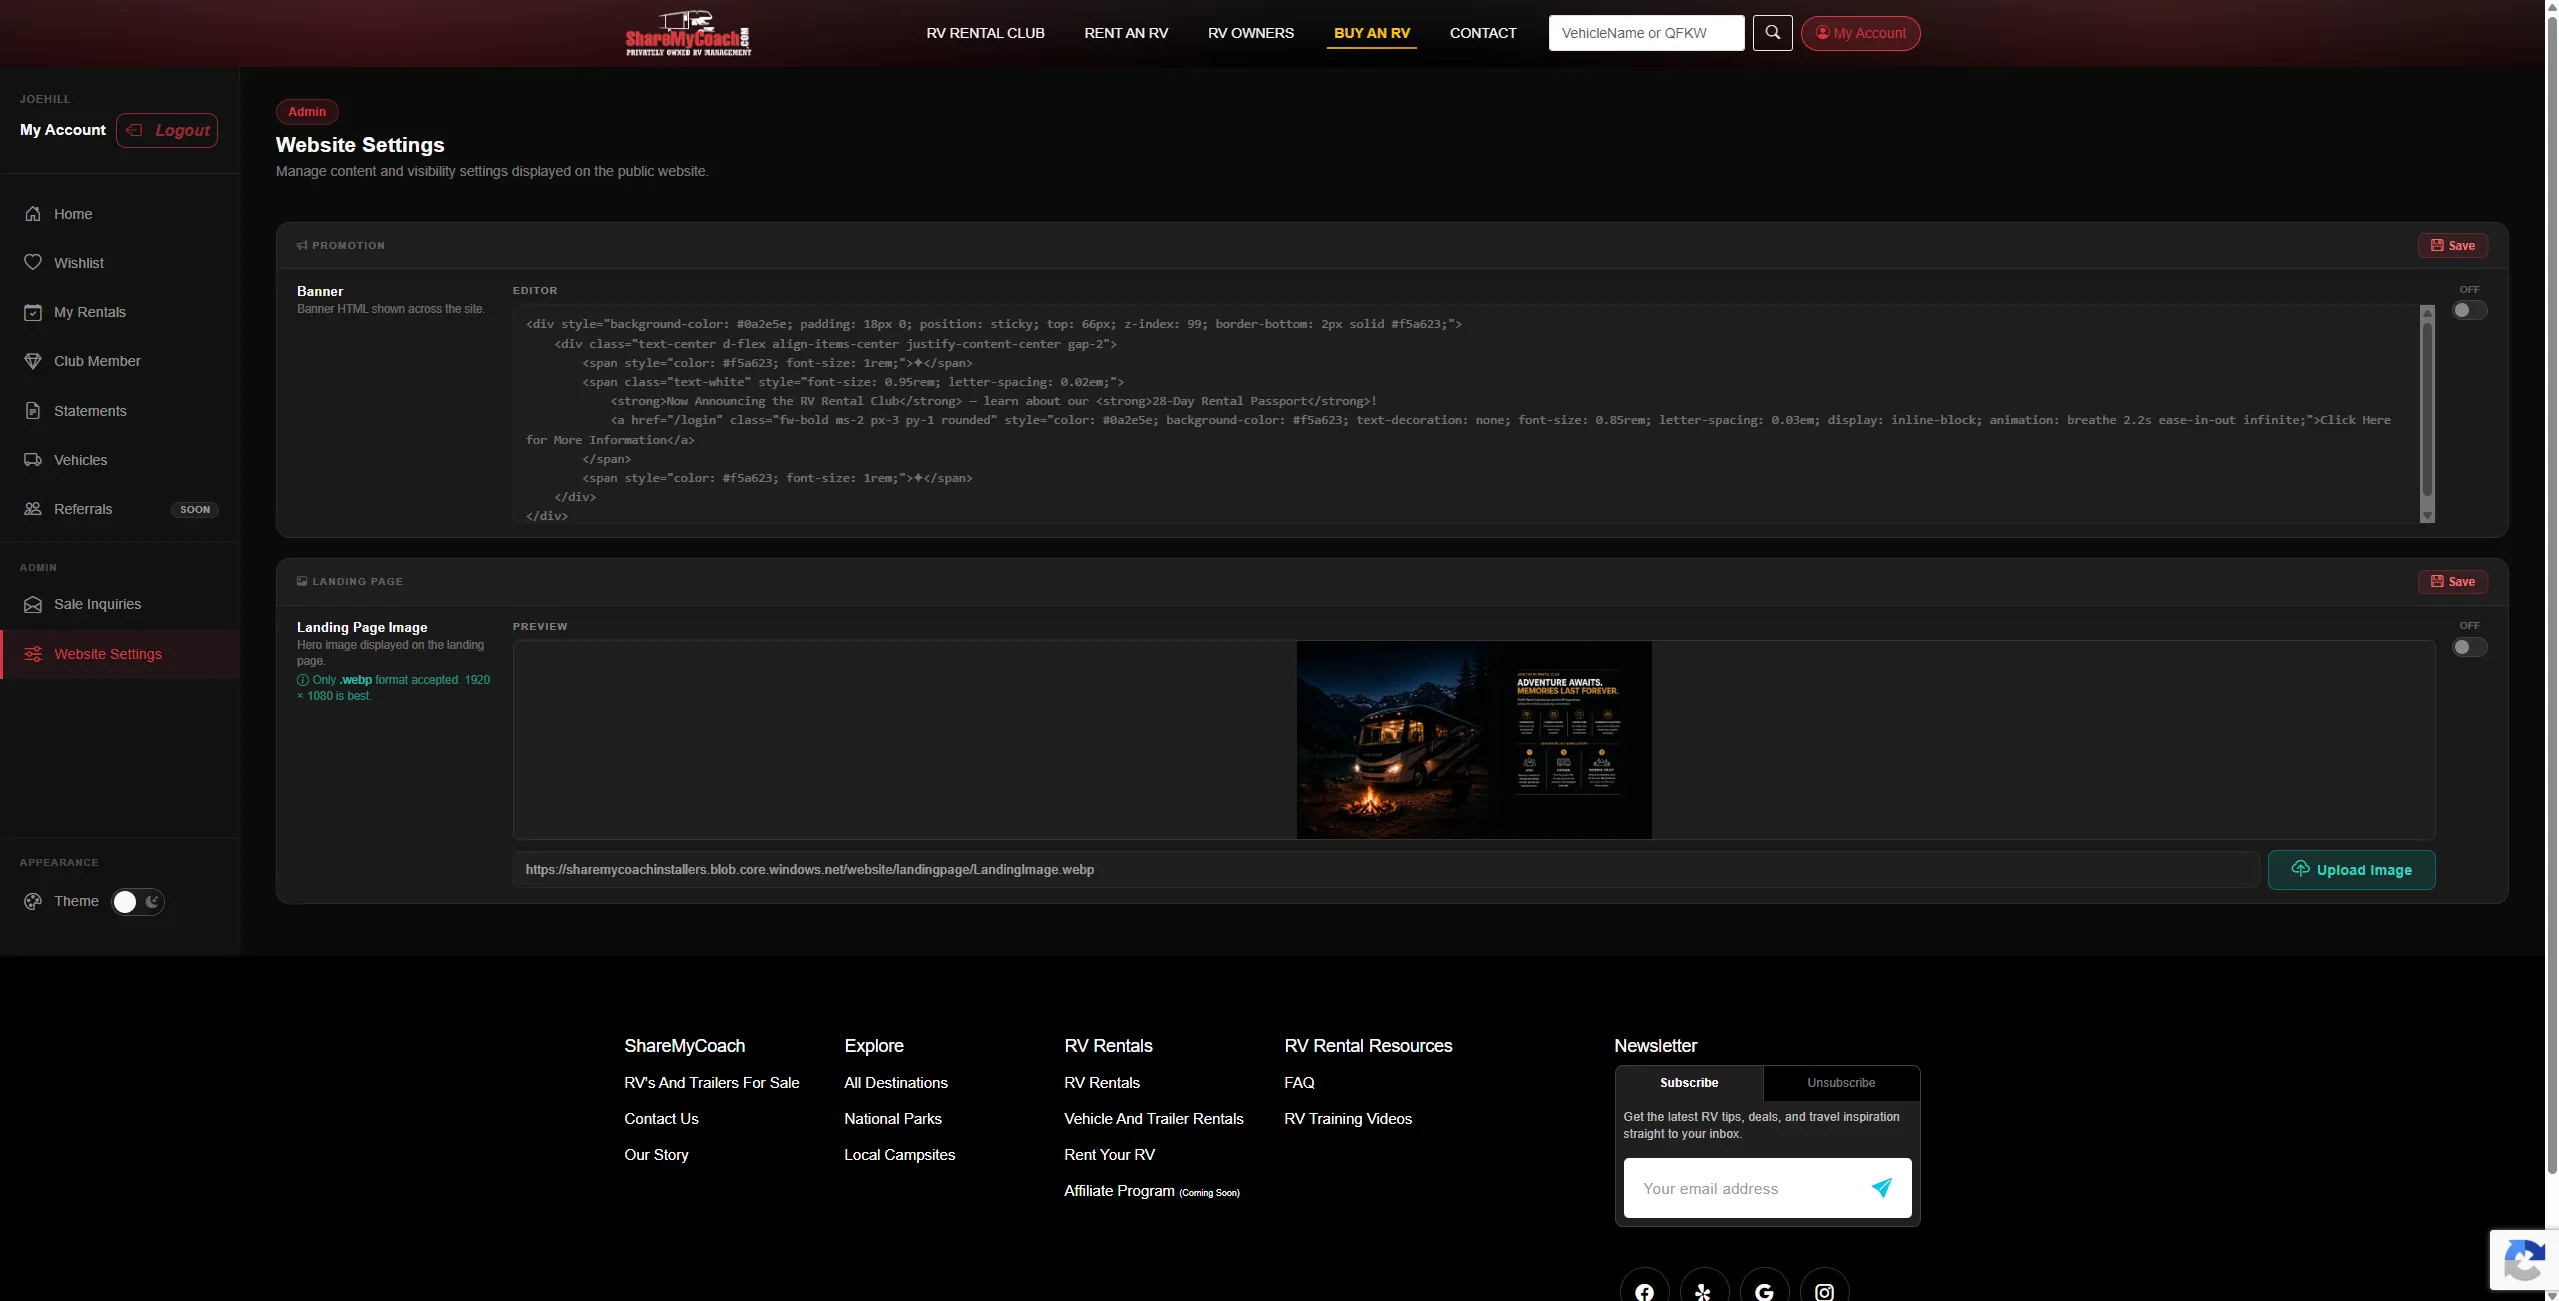Click the Logout button

tap(167, 130)
